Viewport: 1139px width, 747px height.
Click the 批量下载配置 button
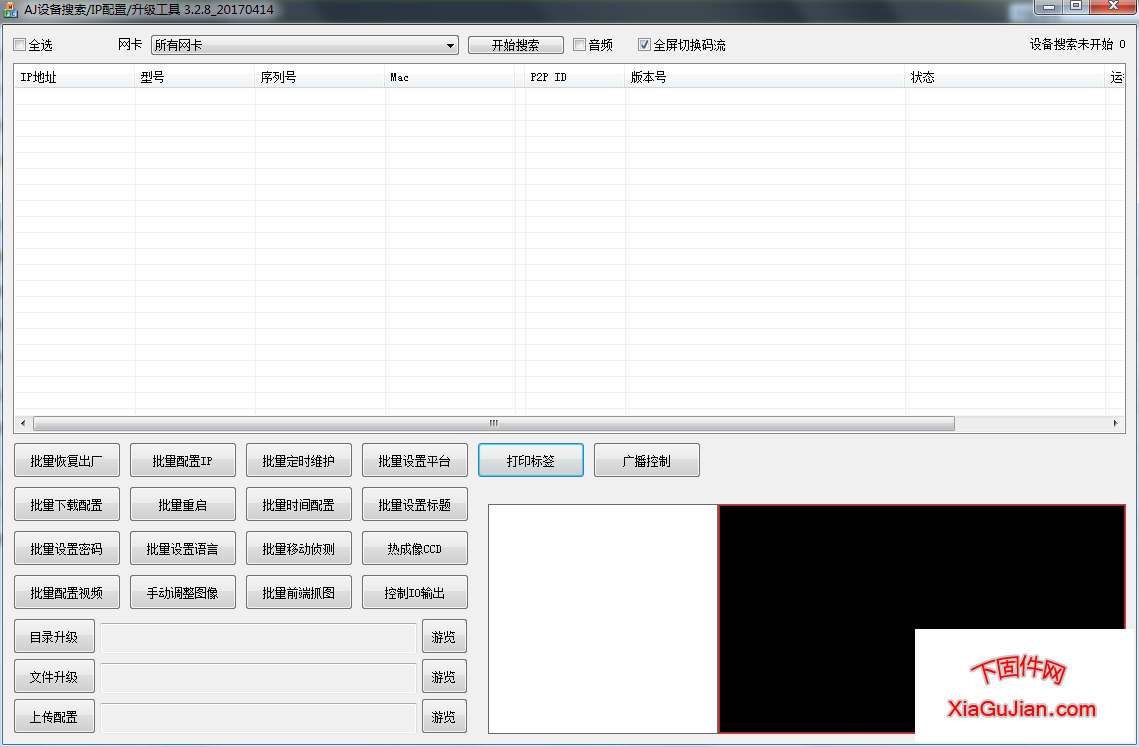point(67,504)
